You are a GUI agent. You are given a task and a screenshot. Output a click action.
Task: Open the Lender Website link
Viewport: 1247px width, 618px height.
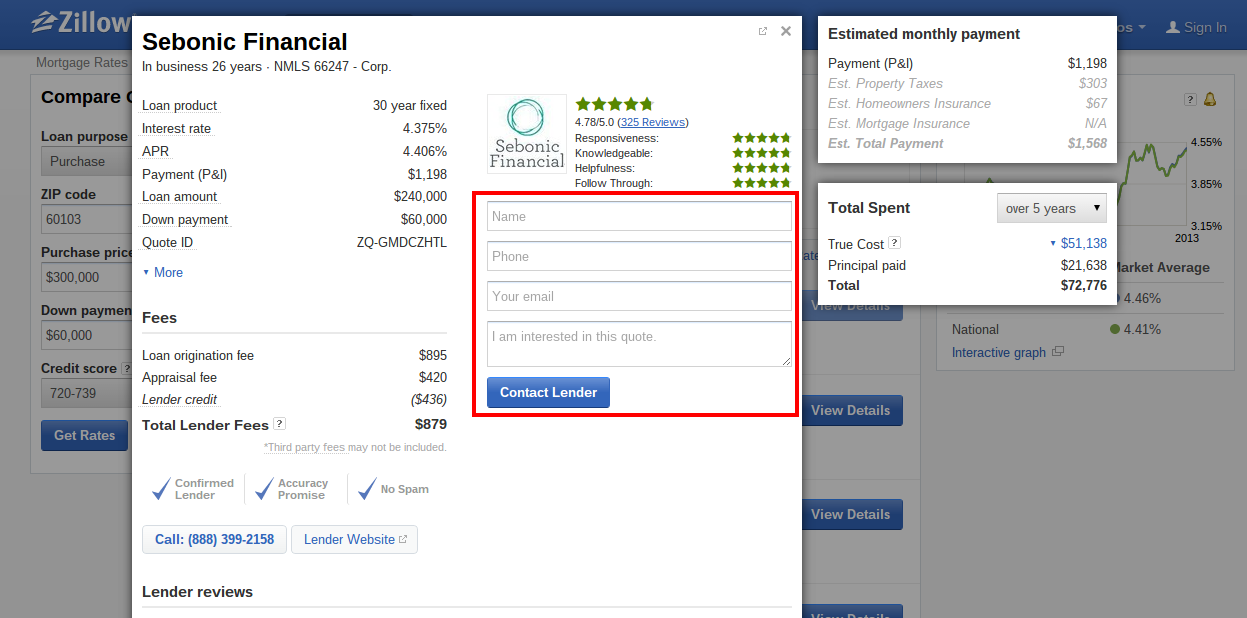[354, 539]
